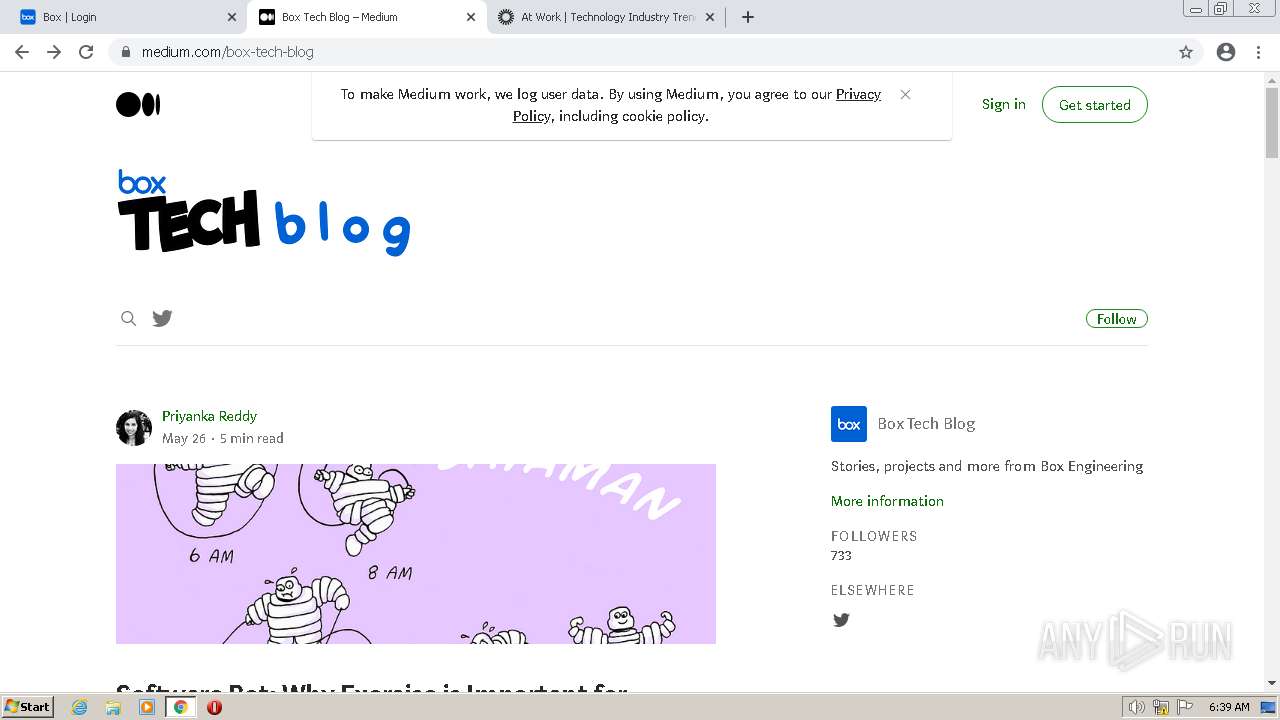1280x720 pixels.
Task: Click the May 26 · 5 min read text
Action: [223, 438]
